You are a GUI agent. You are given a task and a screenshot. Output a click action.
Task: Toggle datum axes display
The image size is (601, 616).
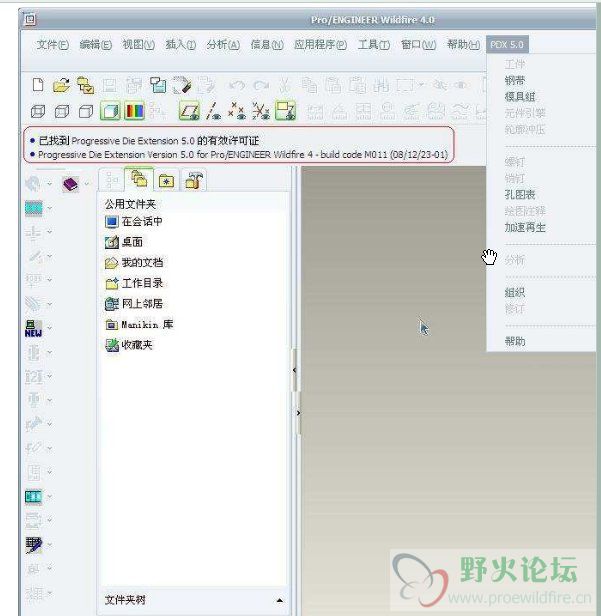213,111
